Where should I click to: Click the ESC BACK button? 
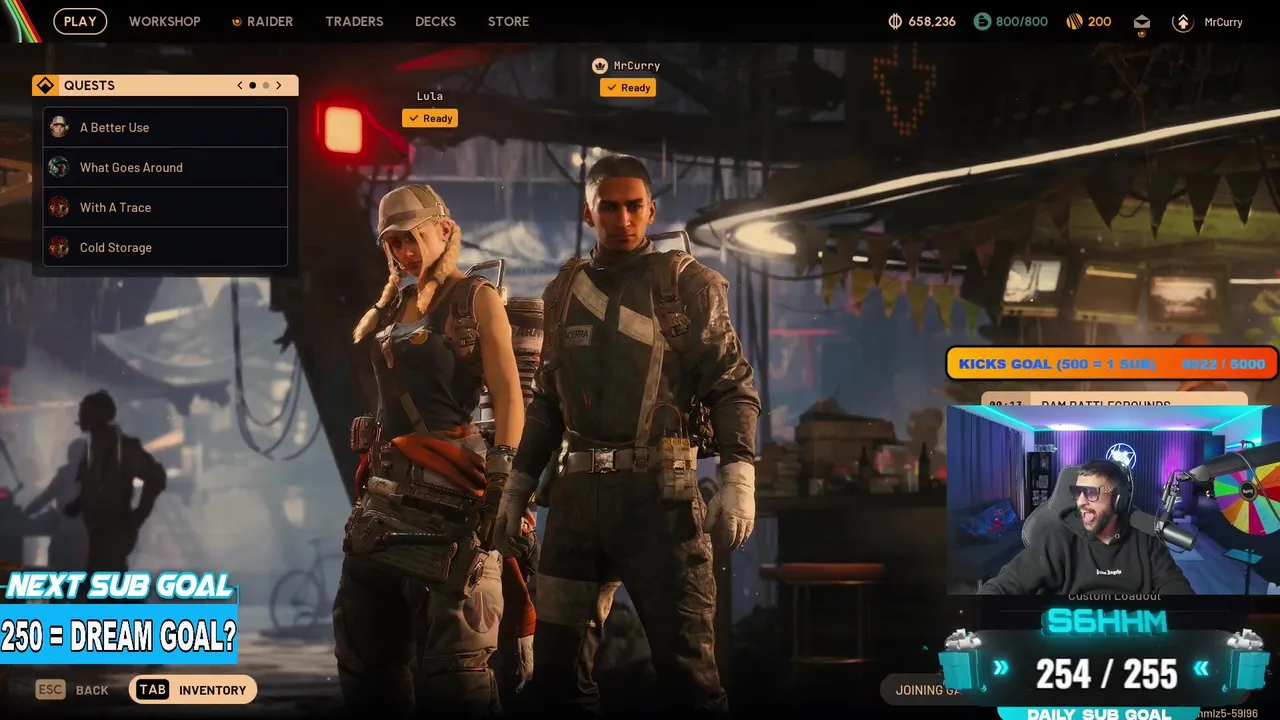tap(72, 690)
